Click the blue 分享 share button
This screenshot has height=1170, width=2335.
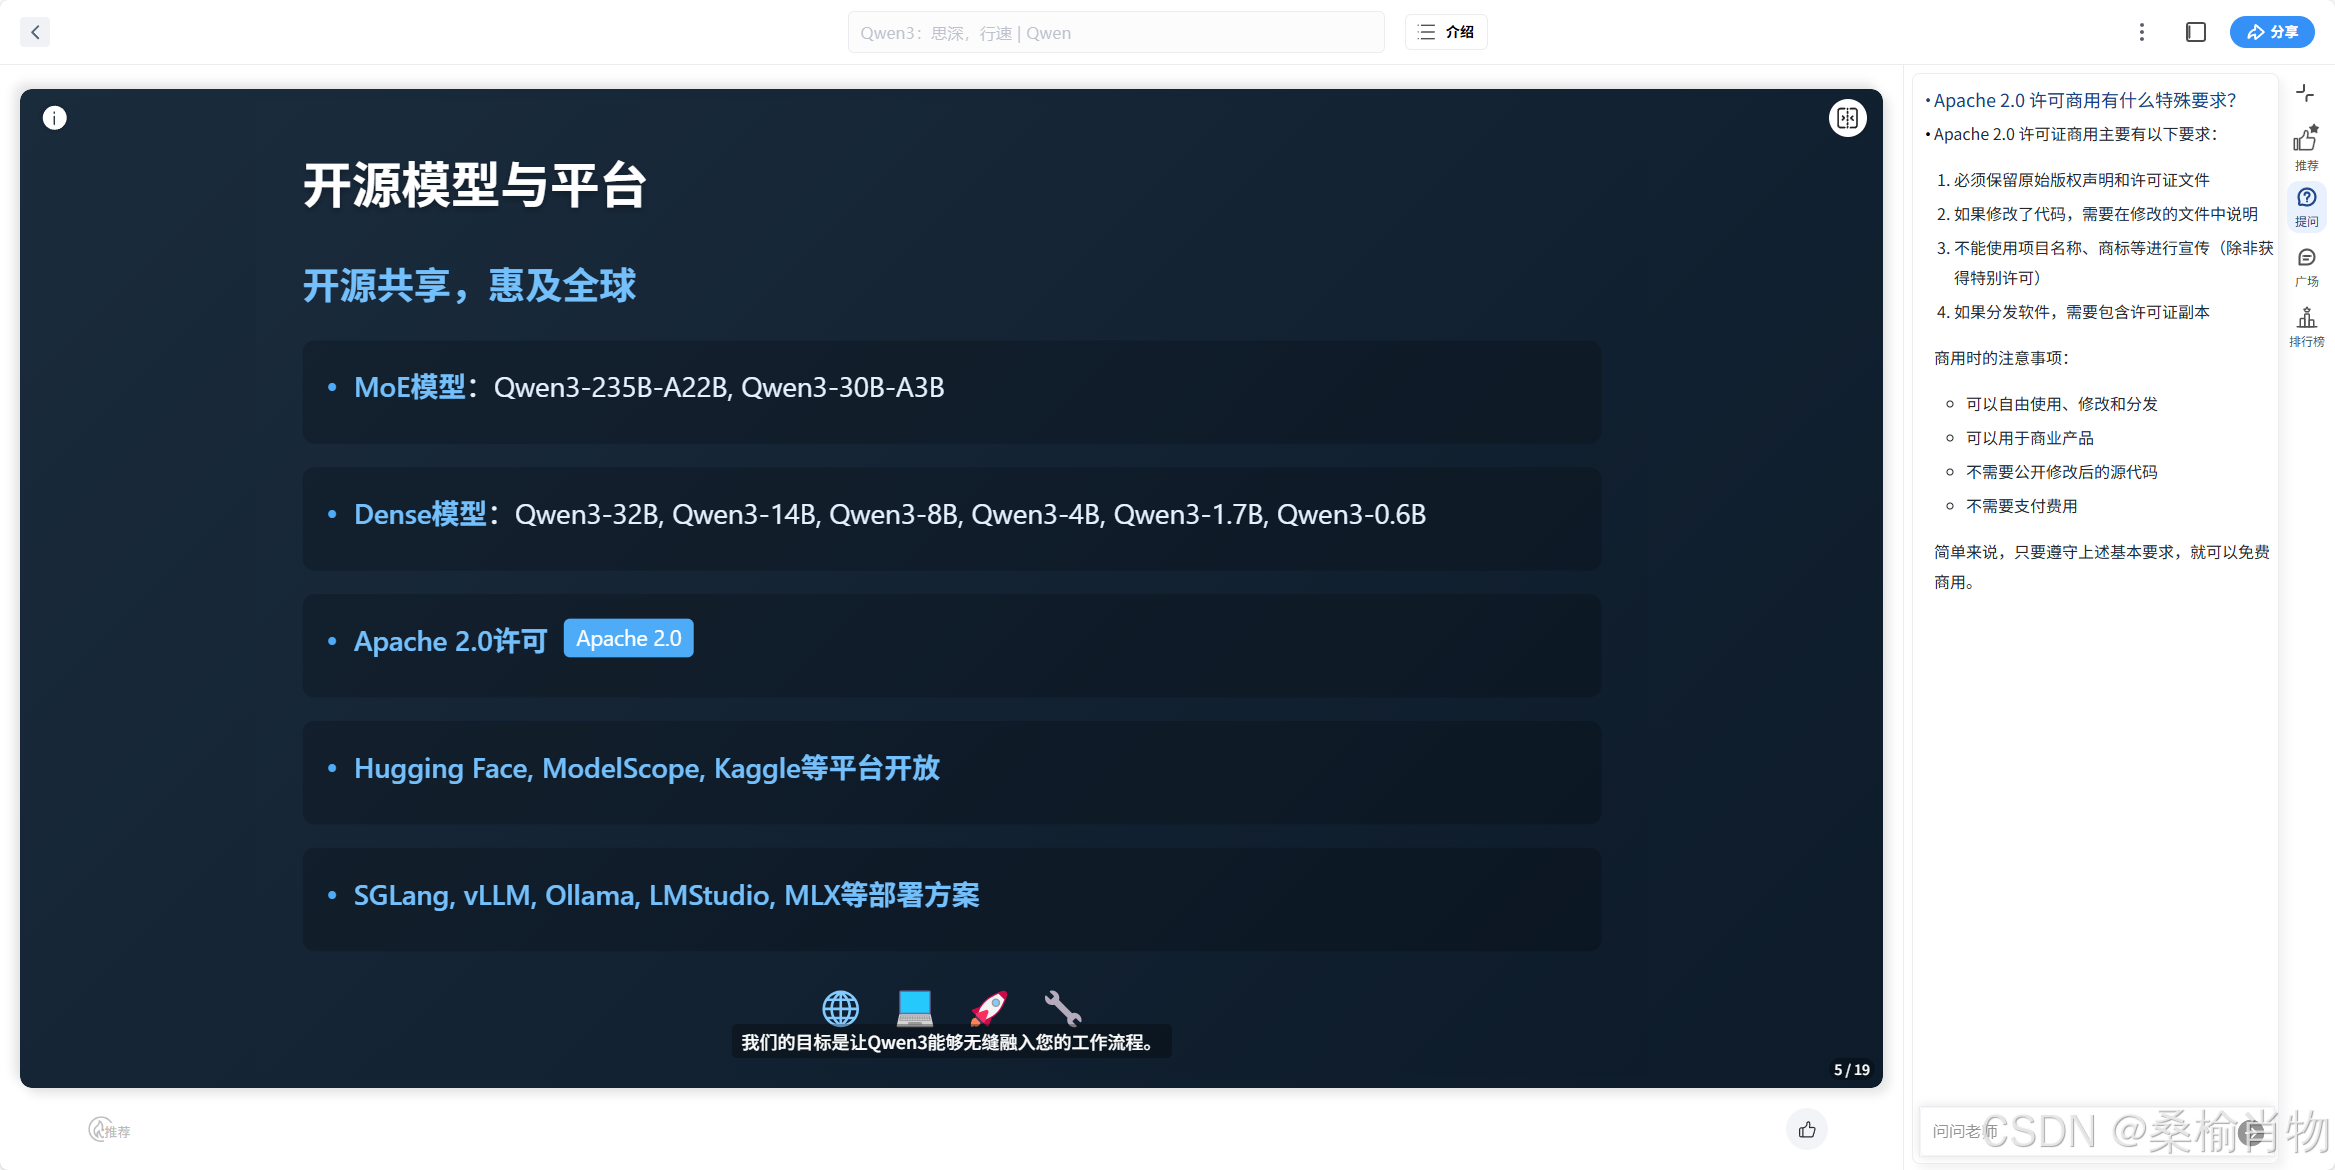pyautogui.click(x=2272, y=32)
